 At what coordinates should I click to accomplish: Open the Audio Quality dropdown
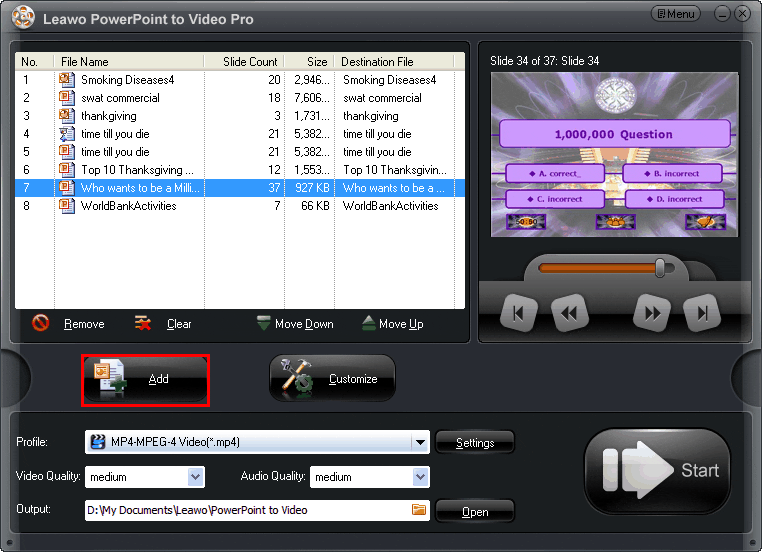[x=421, y=477]
